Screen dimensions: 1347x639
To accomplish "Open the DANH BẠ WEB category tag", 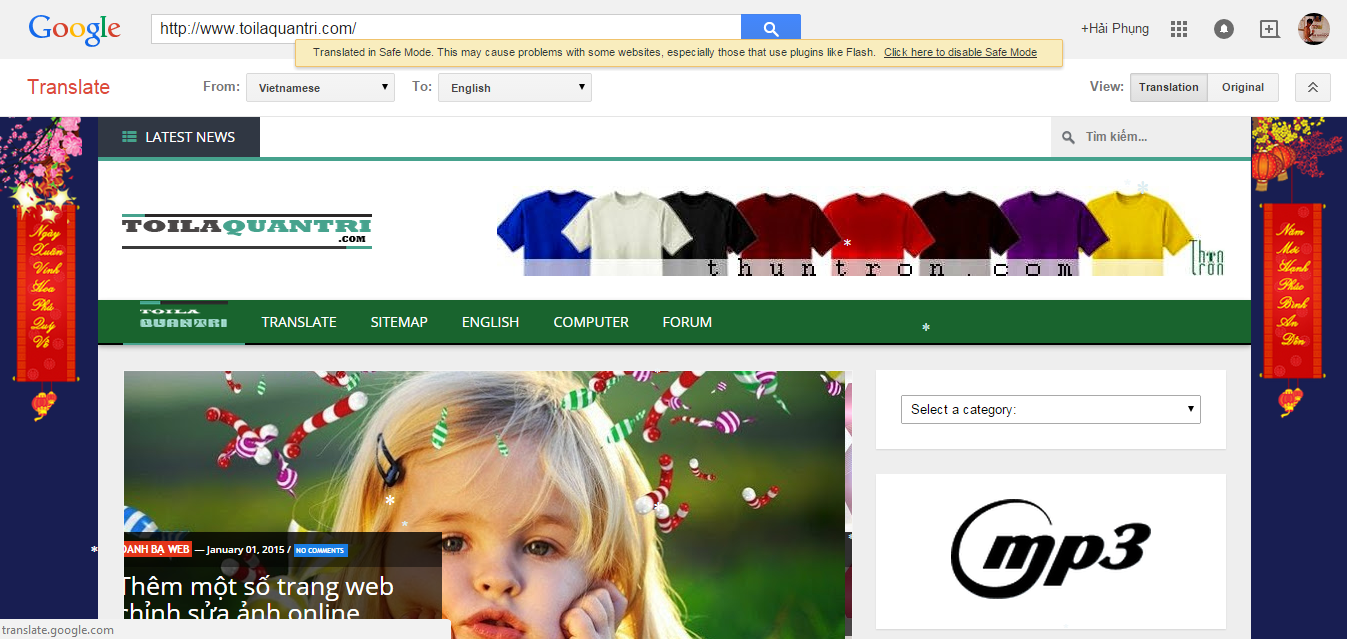I will [157, 549].
